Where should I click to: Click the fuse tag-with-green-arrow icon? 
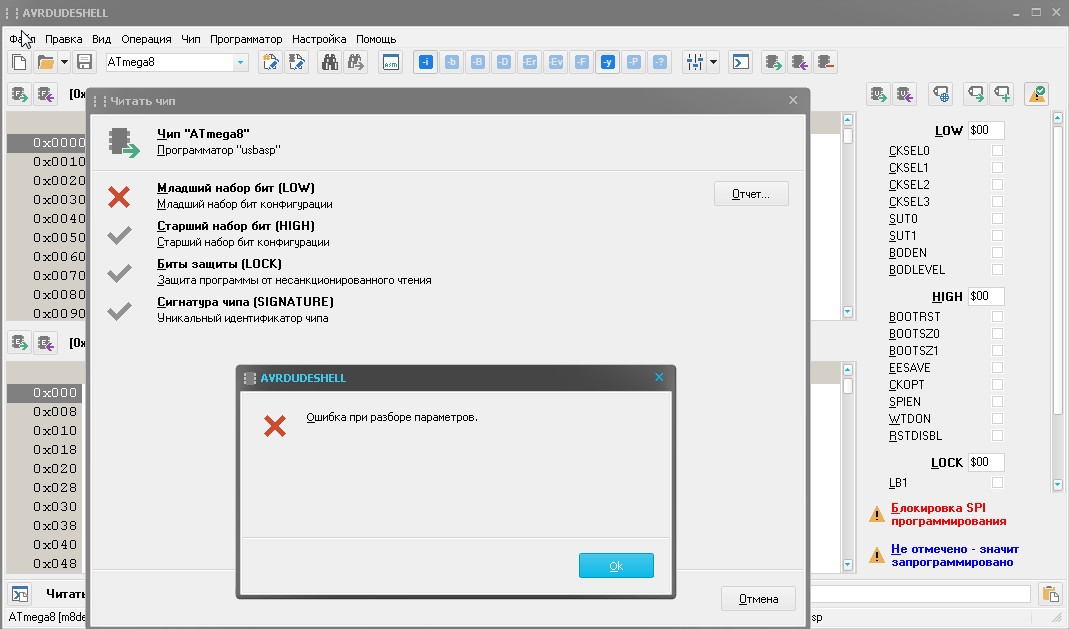click(x=976, y=94)
